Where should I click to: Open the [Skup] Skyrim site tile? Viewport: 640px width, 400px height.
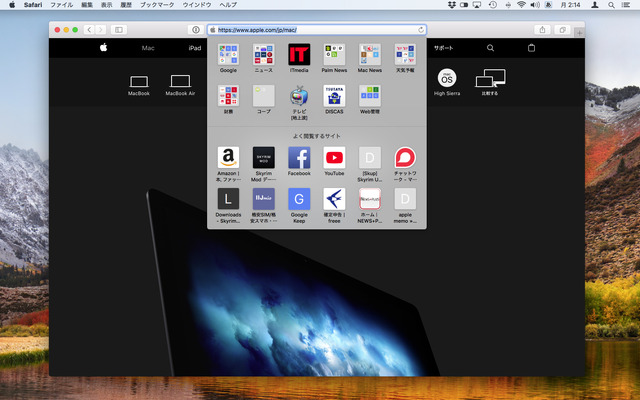click(x=370, y=158)
